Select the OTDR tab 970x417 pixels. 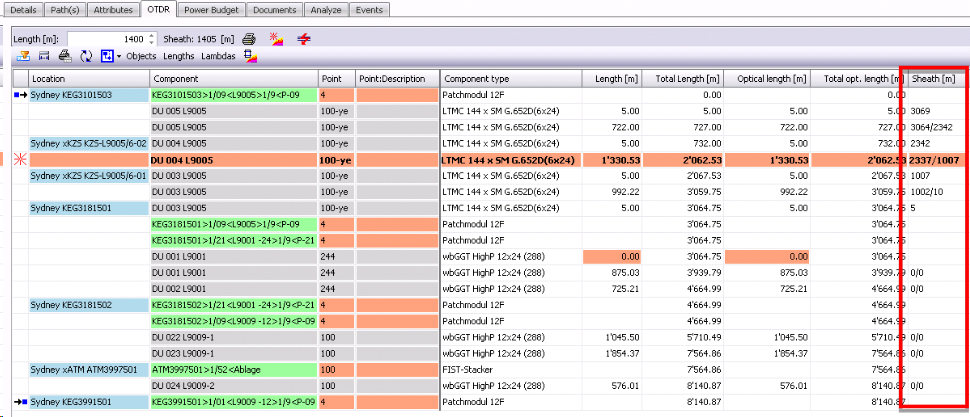[159, 9]
